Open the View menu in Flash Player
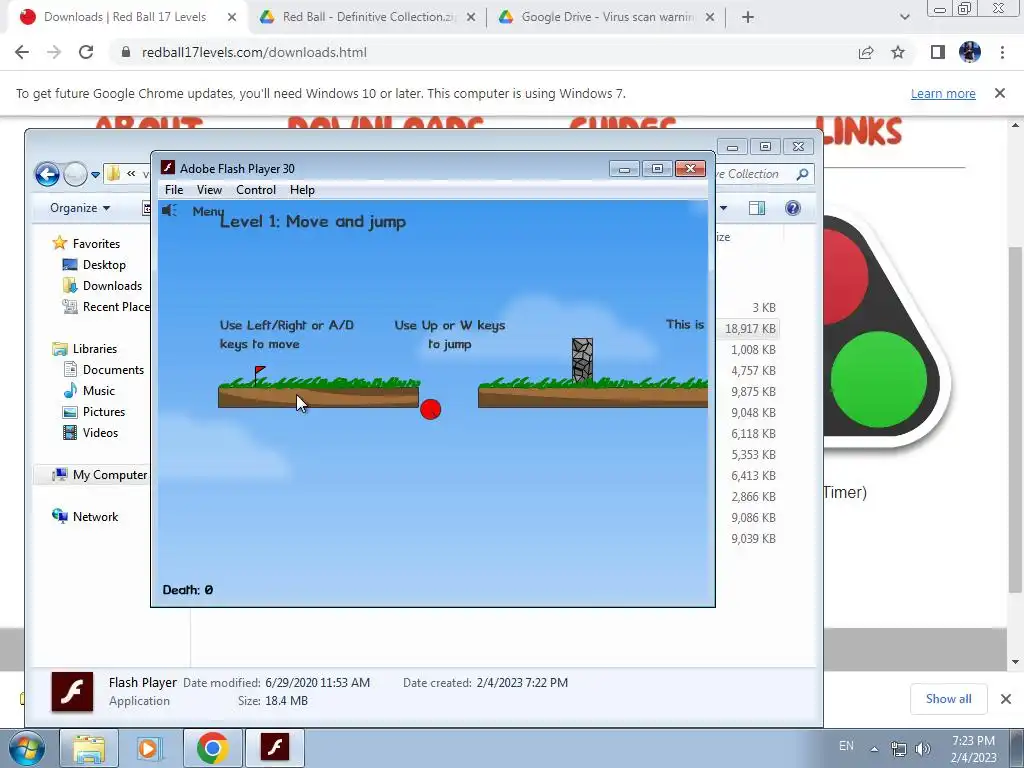This screenshot has width=1024, height=768. 209,189
